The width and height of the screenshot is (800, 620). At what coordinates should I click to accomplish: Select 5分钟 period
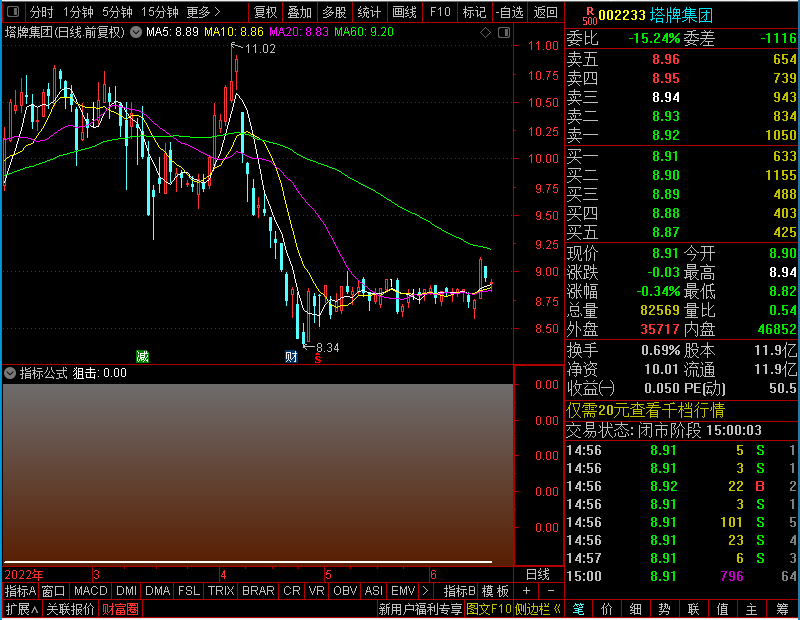(117, 12)
